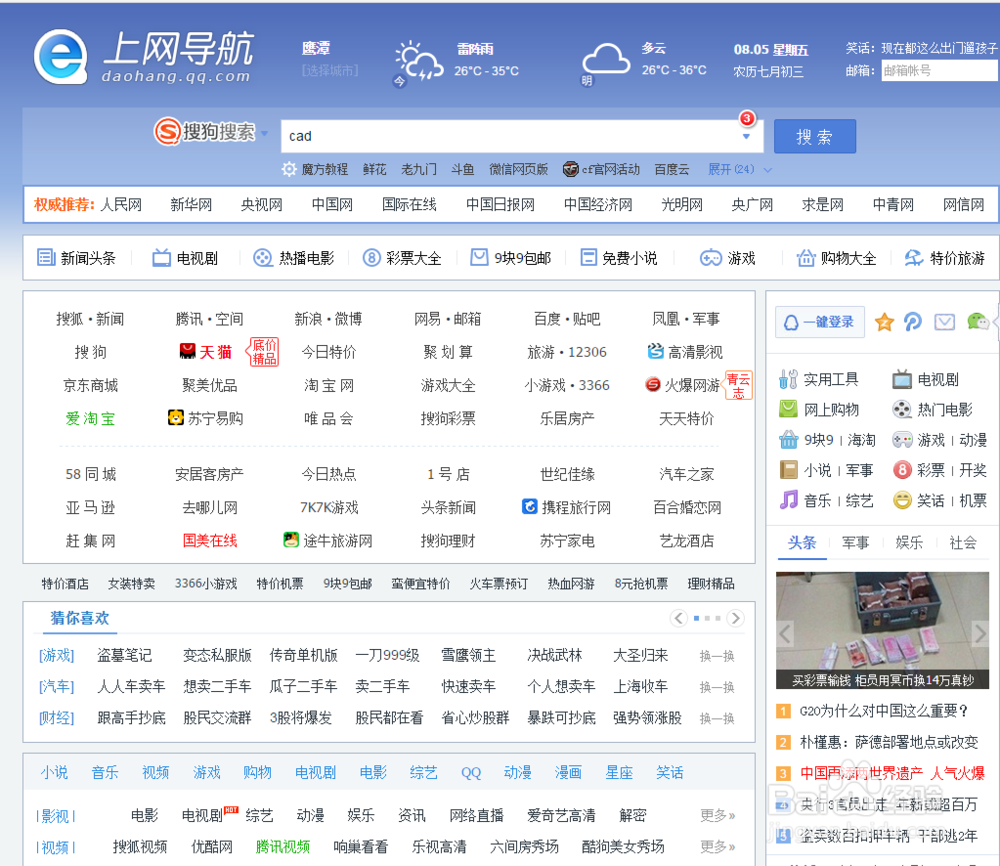
Task: Open the 热播电影 film reel icon
Action: click(x=262, y=258)
